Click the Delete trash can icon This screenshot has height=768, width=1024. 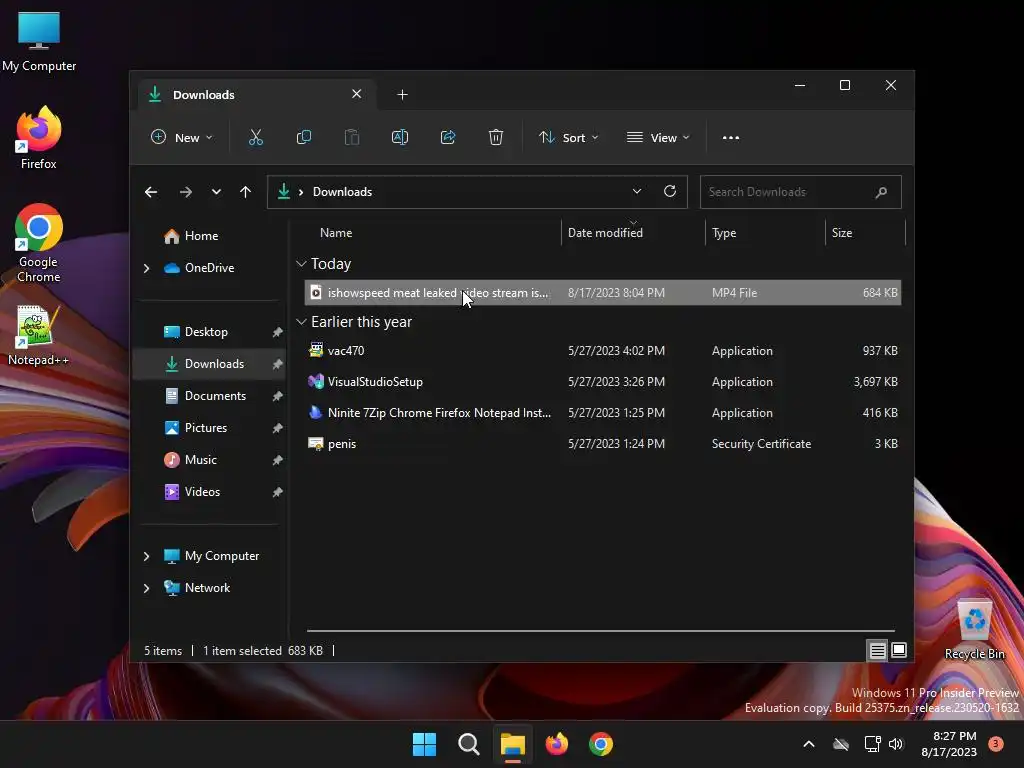pos(496,137)
